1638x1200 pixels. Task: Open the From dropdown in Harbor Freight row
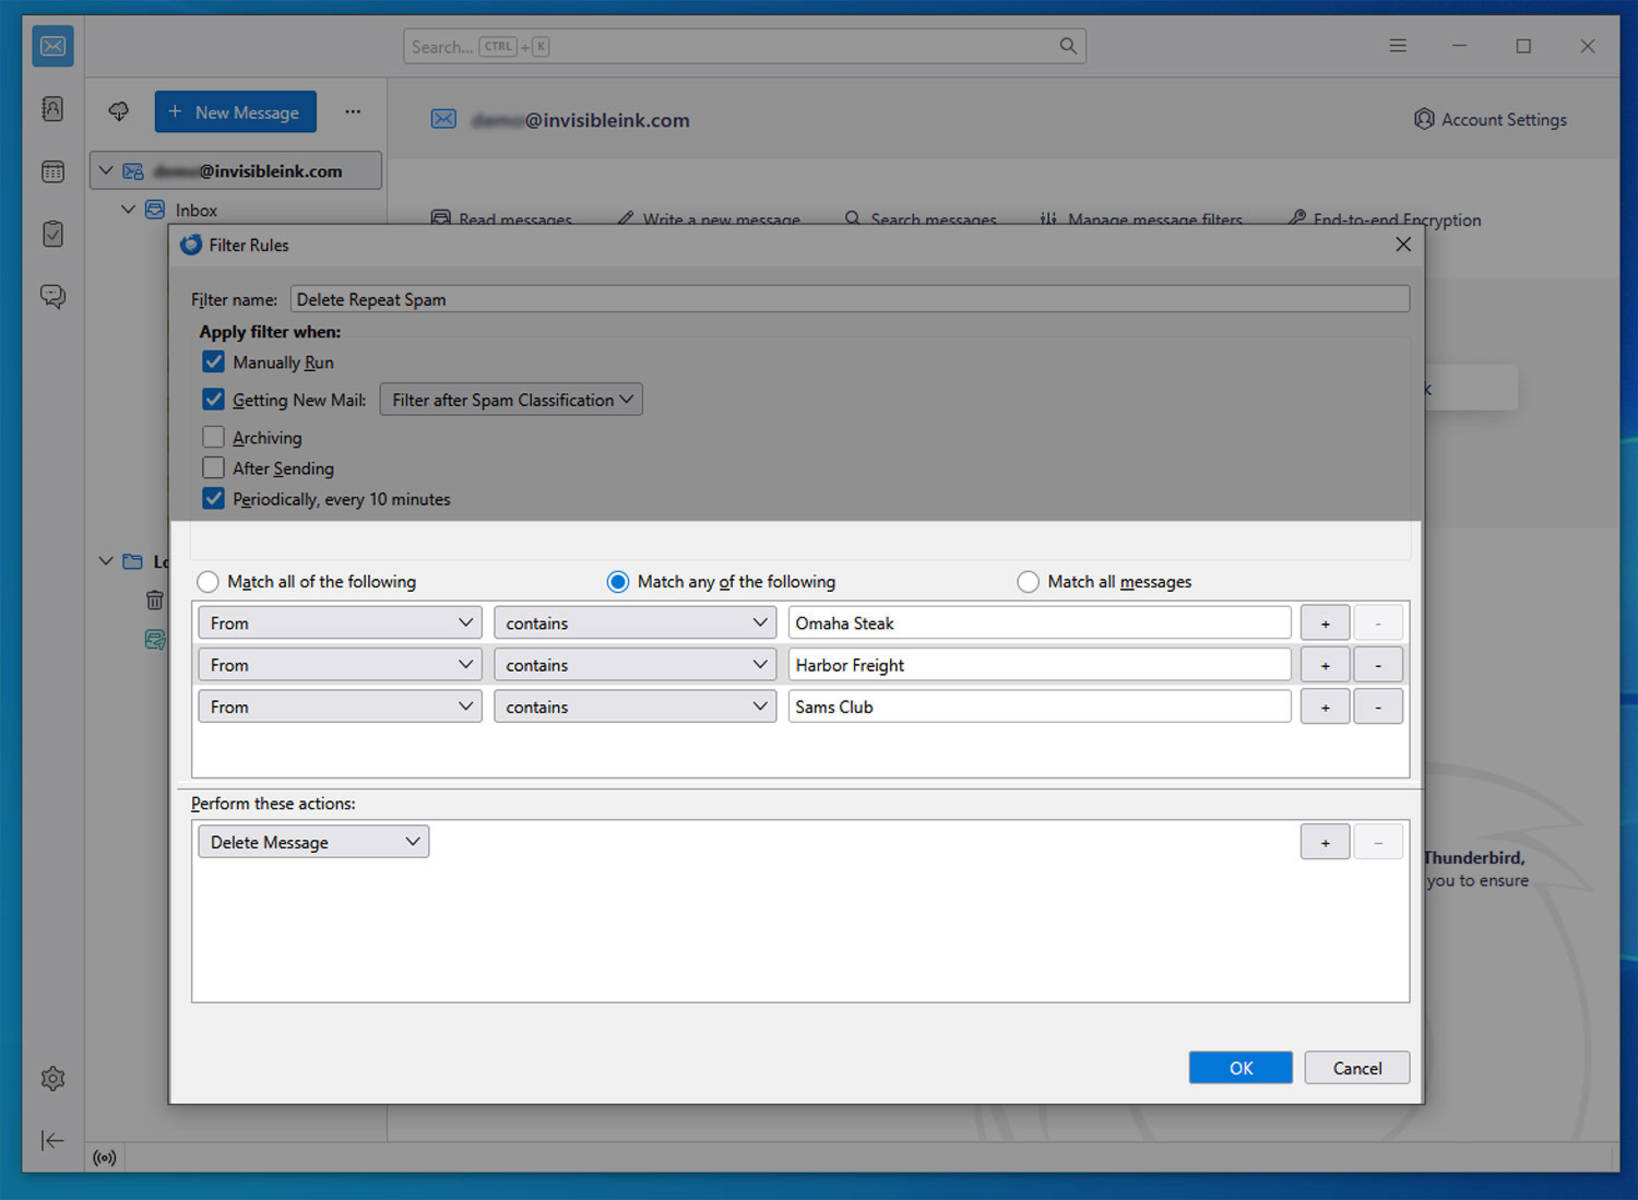pos(340,665)
